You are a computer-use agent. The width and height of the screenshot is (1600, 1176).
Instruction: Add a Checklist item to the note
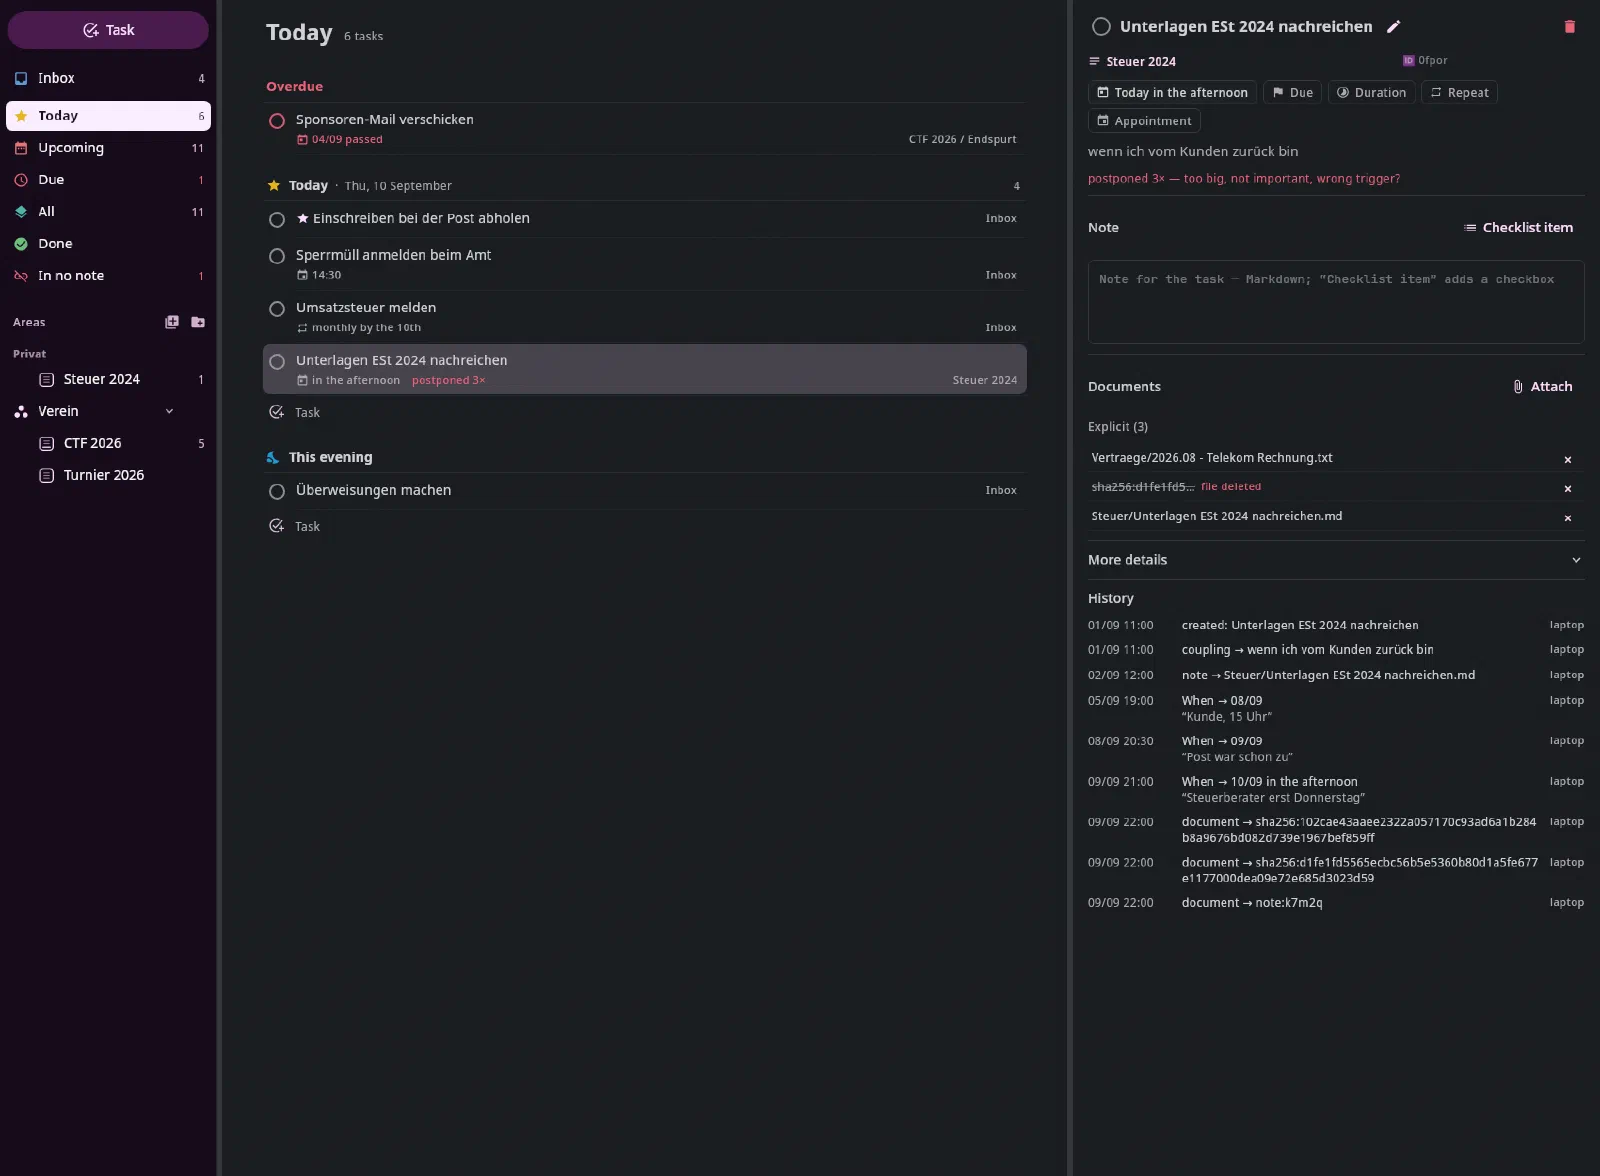coord(1518,228)
